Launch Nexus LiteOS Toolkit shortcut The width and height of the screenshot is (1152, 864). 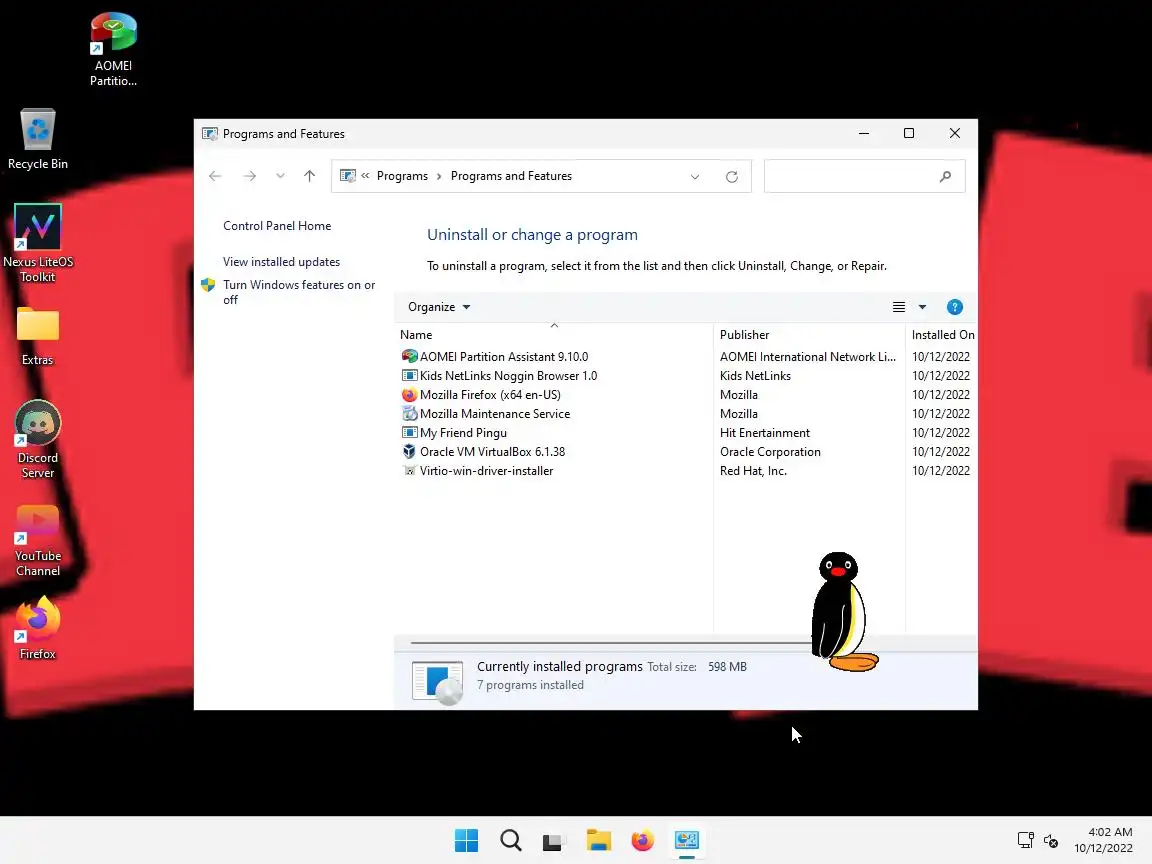pos(37,243)
